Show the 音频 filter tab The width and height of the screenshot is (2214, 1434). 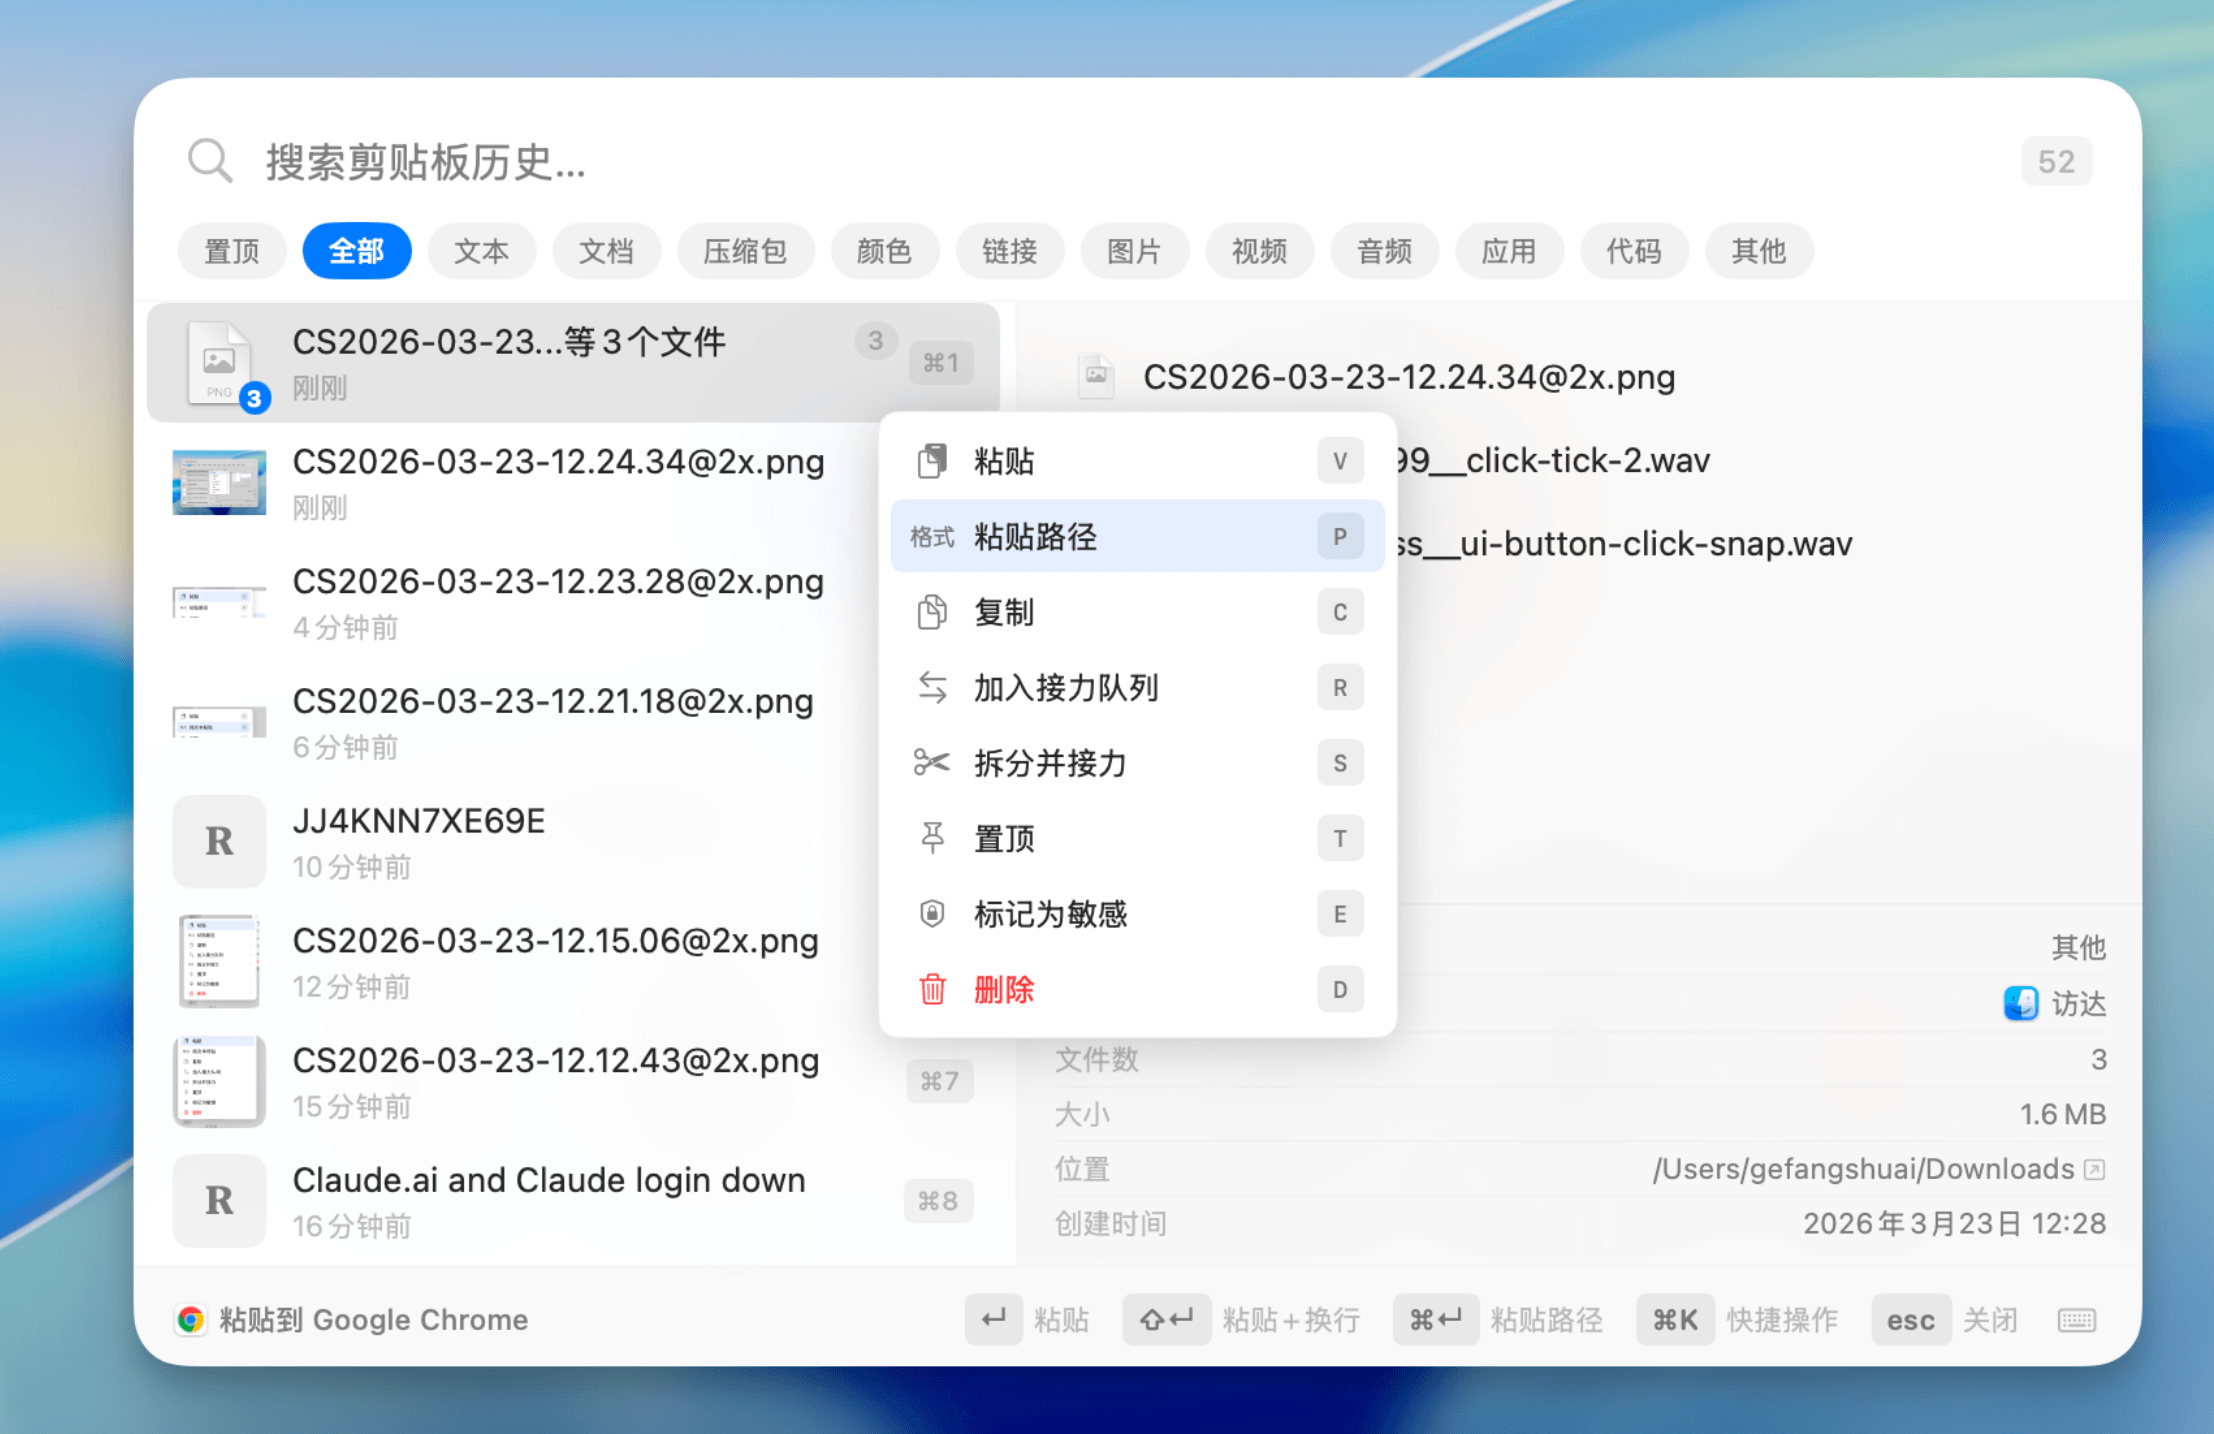(1385, 251)
